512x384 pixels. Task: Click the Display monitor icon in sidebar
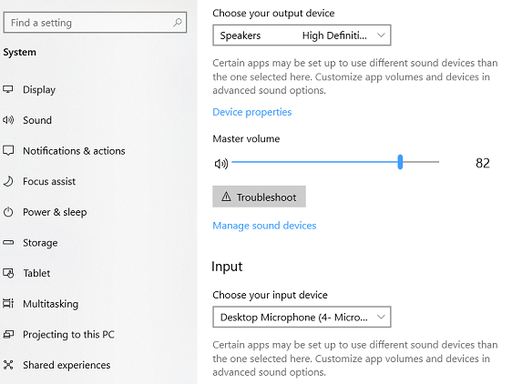[8, 89]
